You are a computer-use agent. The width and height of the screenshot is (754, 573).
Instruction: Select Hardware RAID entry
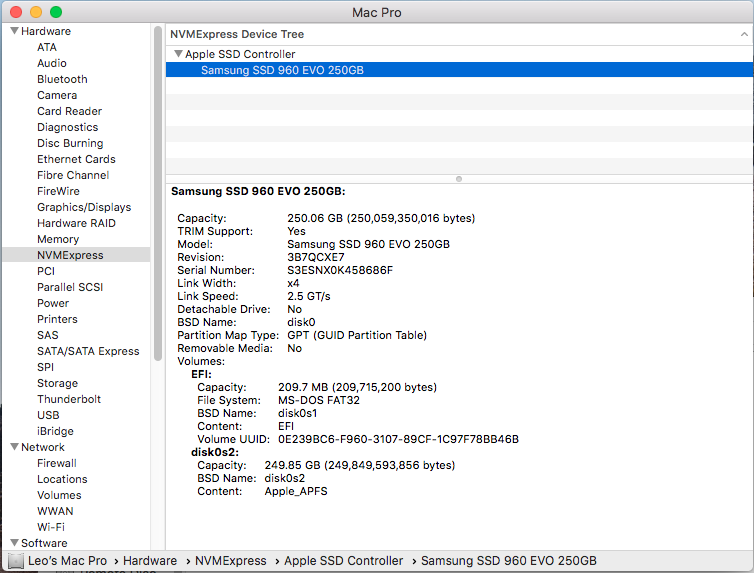(76, 223)
